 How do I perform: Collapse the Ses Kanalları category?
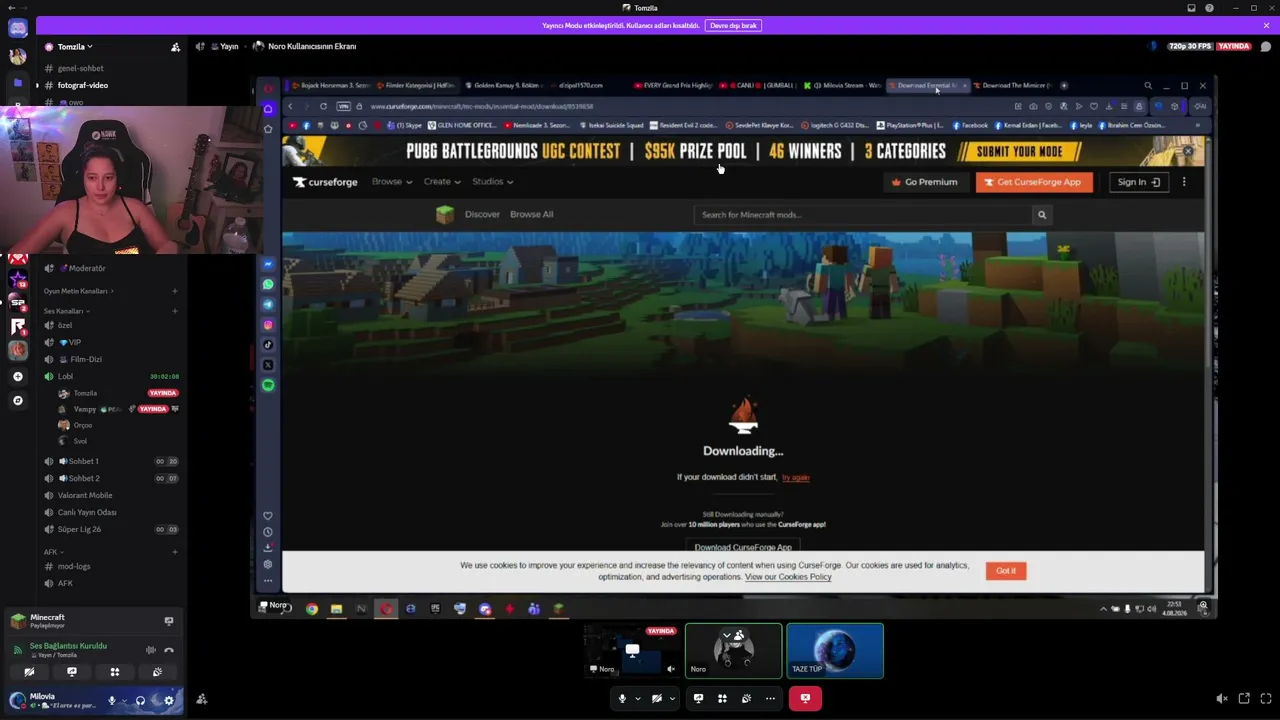66,311
